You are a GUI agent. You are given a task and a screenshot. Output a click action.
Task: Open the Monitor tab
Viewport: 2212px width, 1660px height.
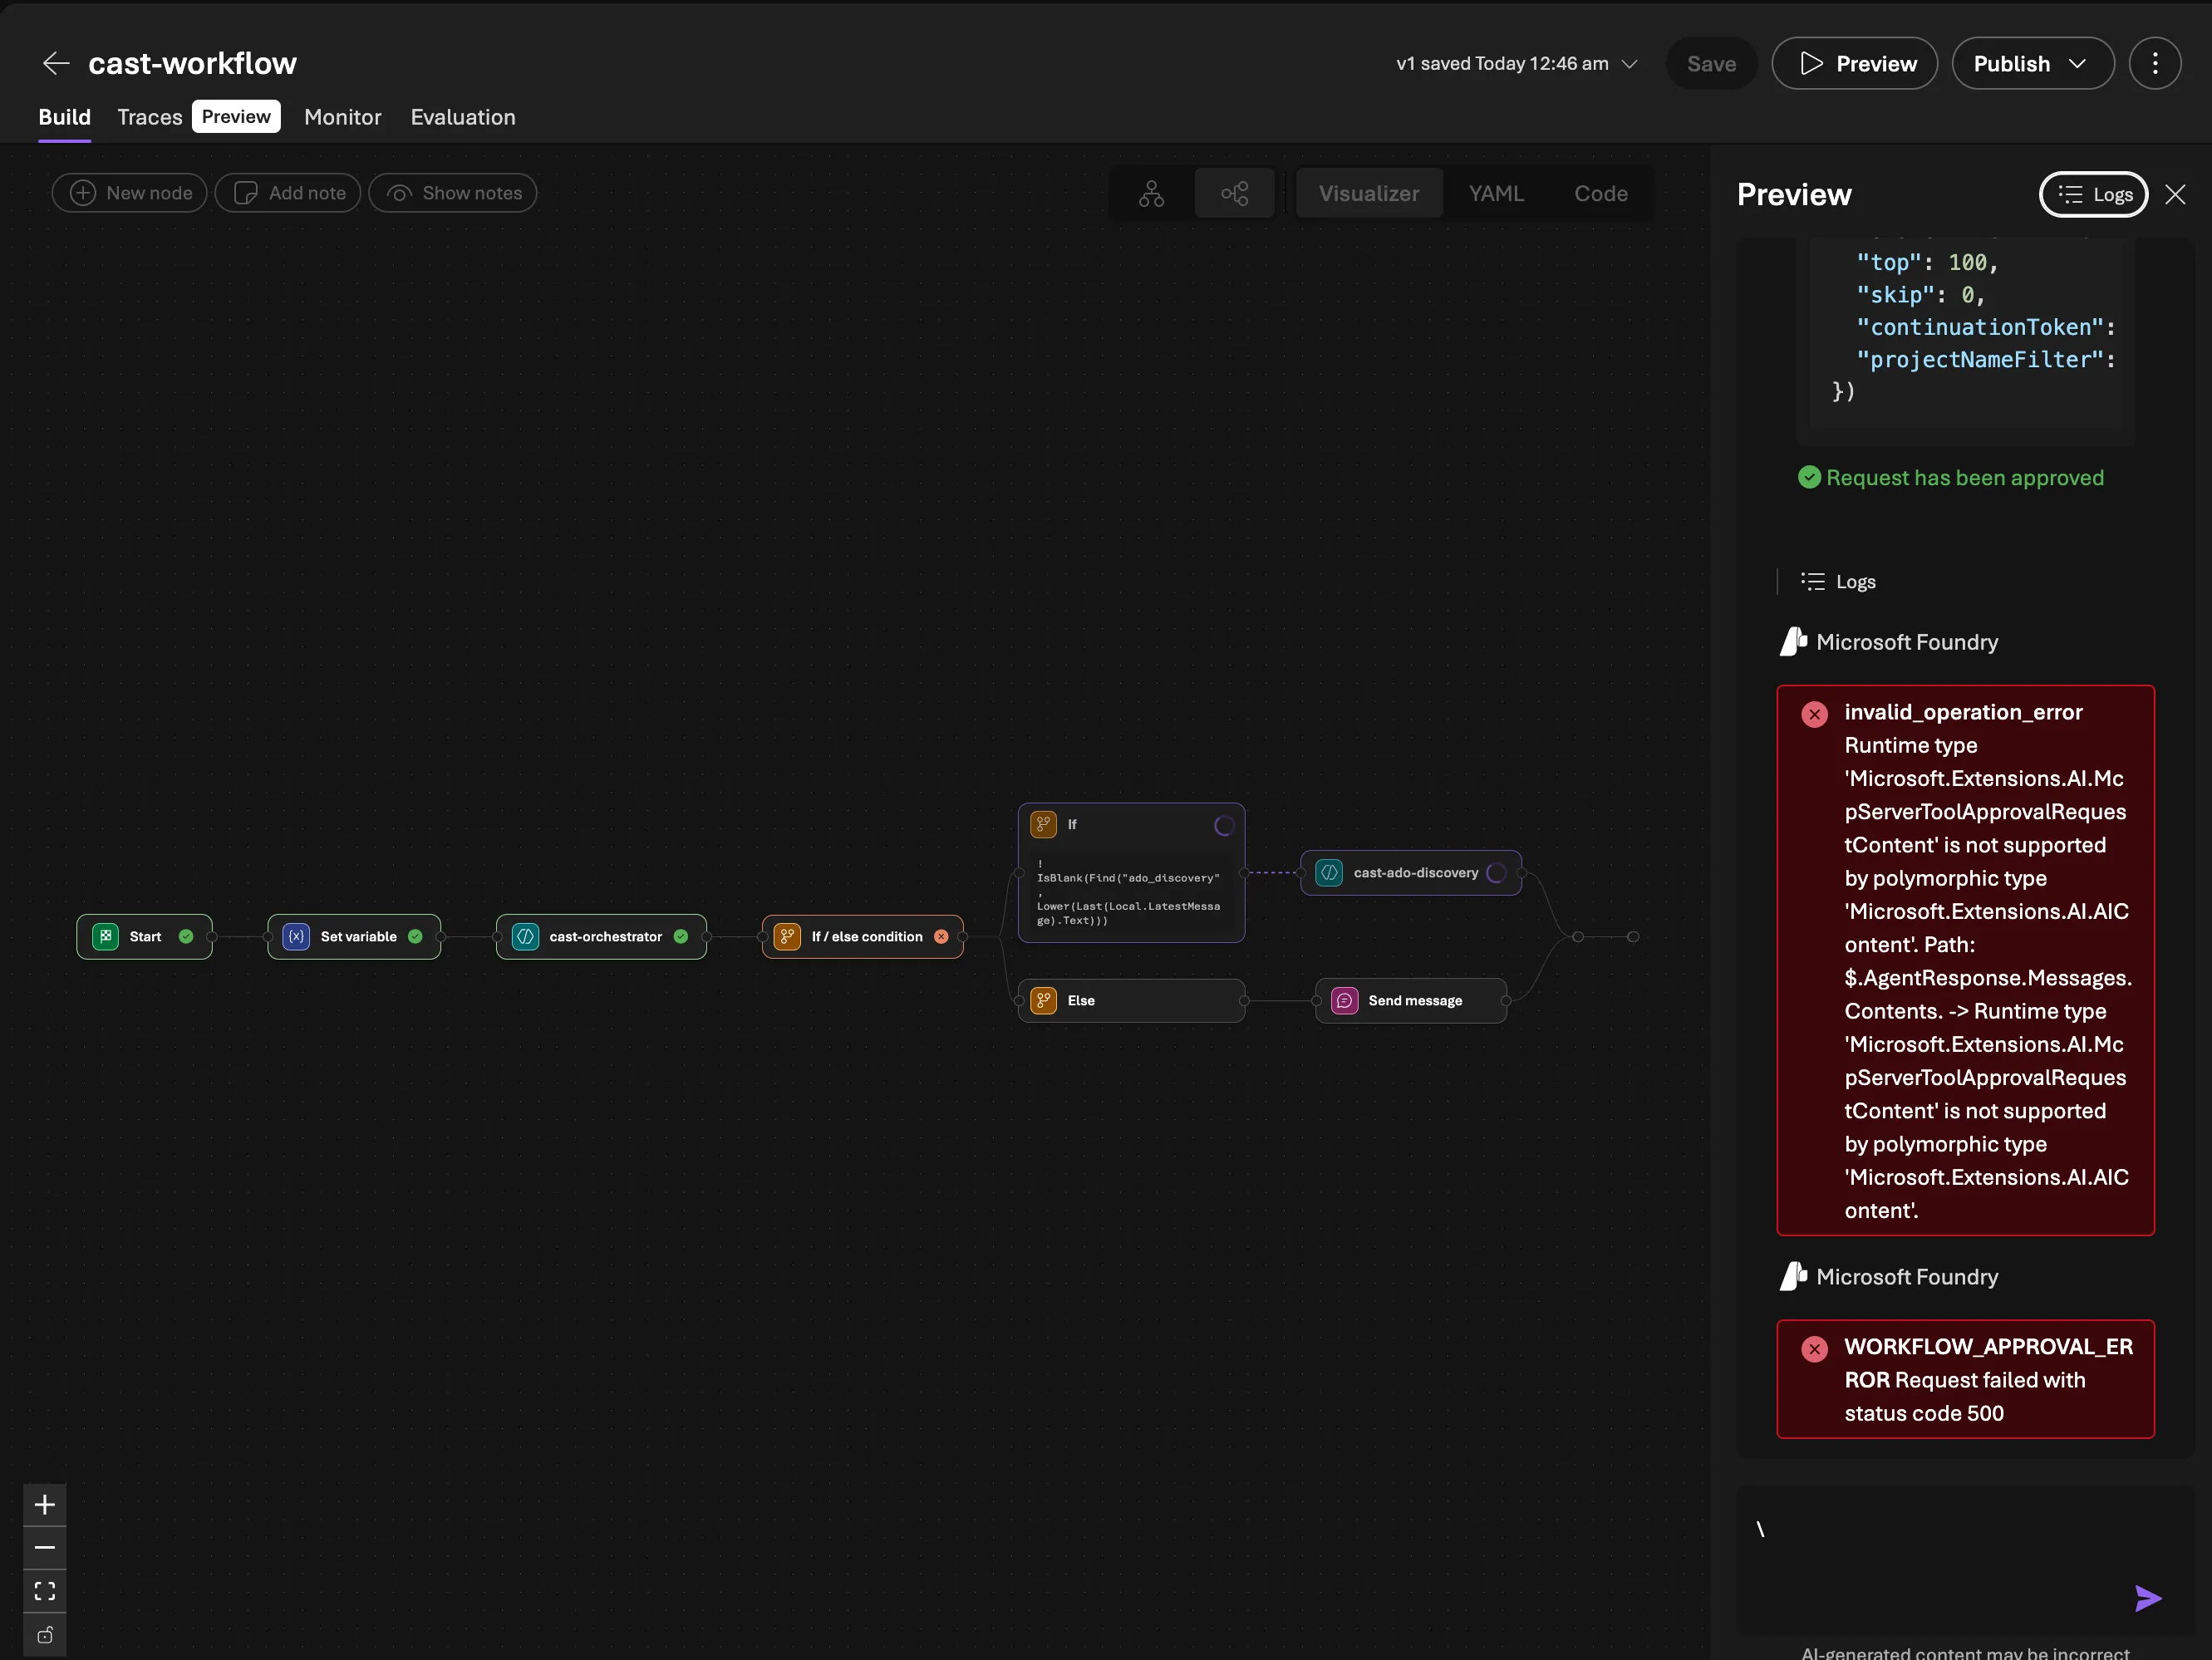point(342,117)
